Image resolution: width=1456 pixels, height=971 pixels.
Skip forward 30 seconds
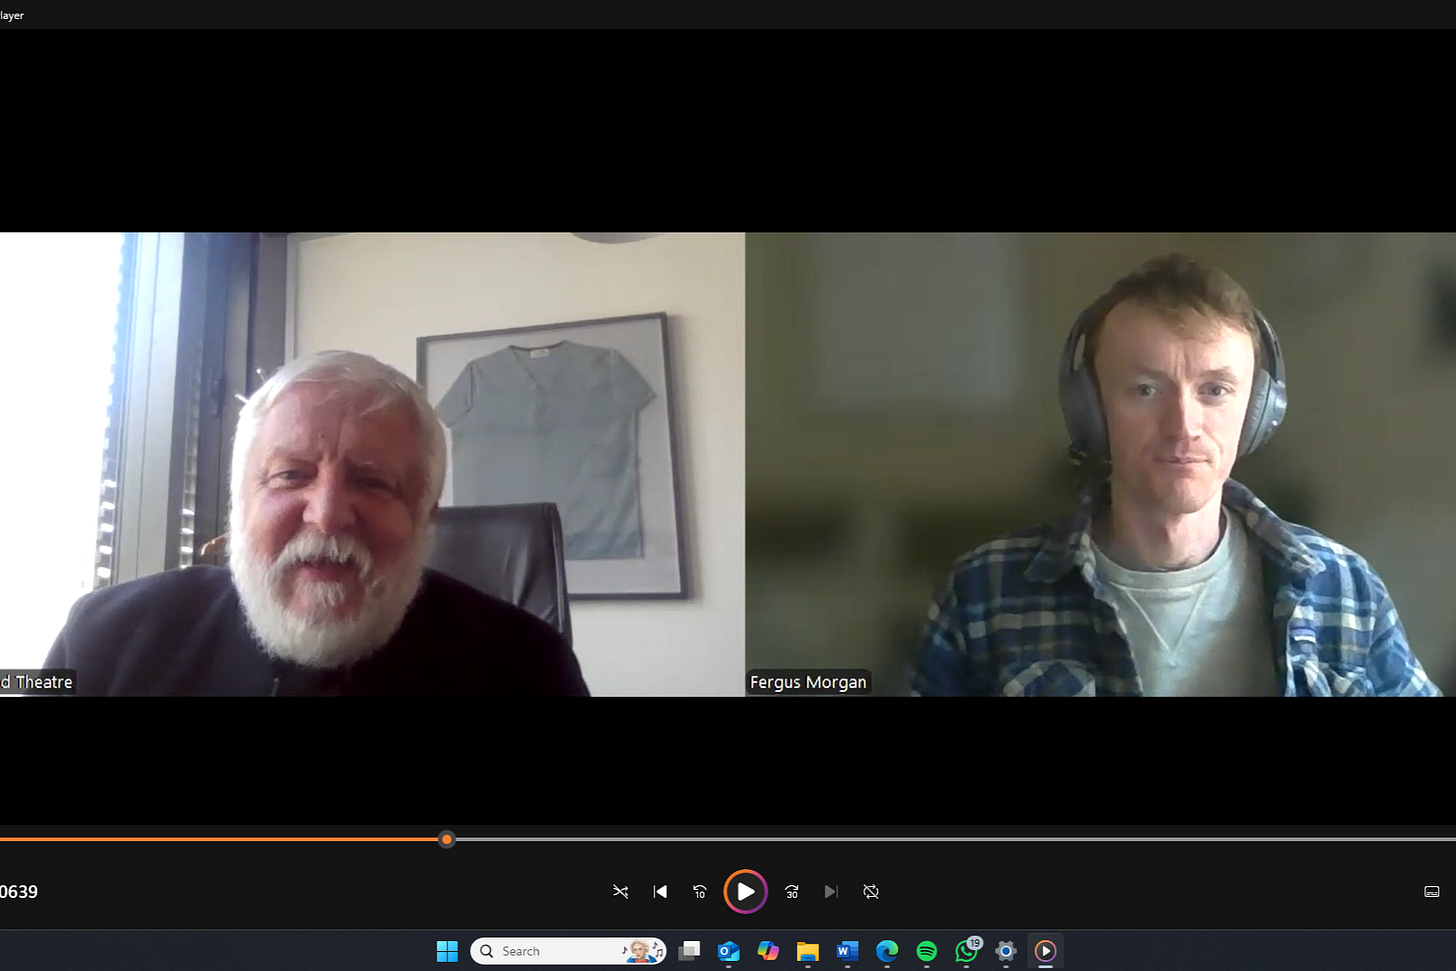click(x=792, y=891)
